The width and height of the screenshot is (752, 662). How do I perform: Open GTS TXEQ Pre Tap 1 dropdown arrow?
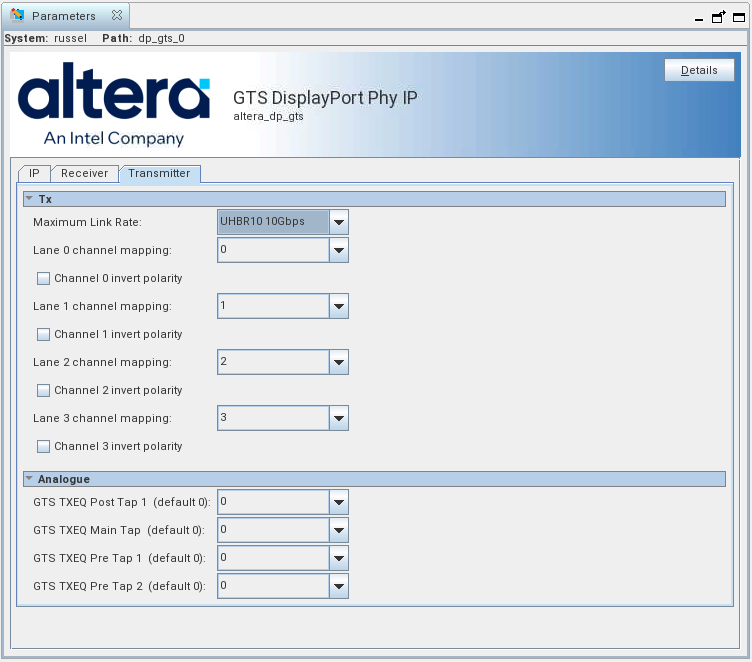(x=339, y=558)
